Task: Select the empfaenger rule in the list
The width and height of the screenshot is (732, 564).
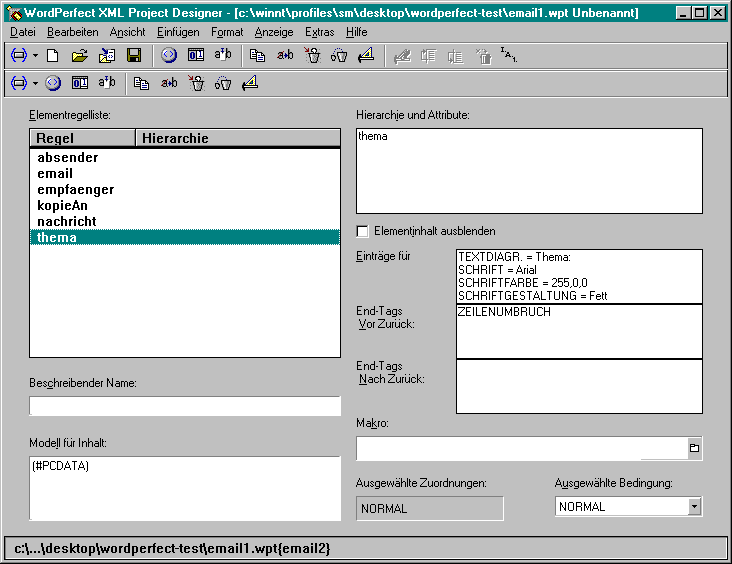Action: click(185, 190)
